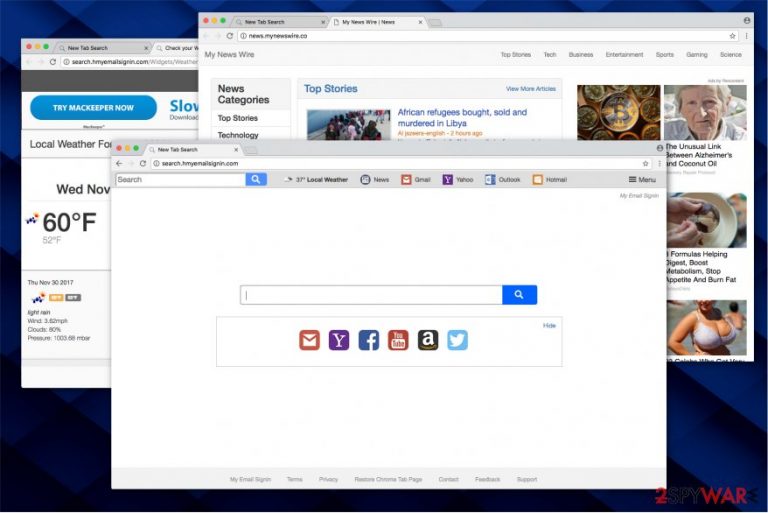Open the Support footer link
The image size is (768, 513).
click(527, 479)
